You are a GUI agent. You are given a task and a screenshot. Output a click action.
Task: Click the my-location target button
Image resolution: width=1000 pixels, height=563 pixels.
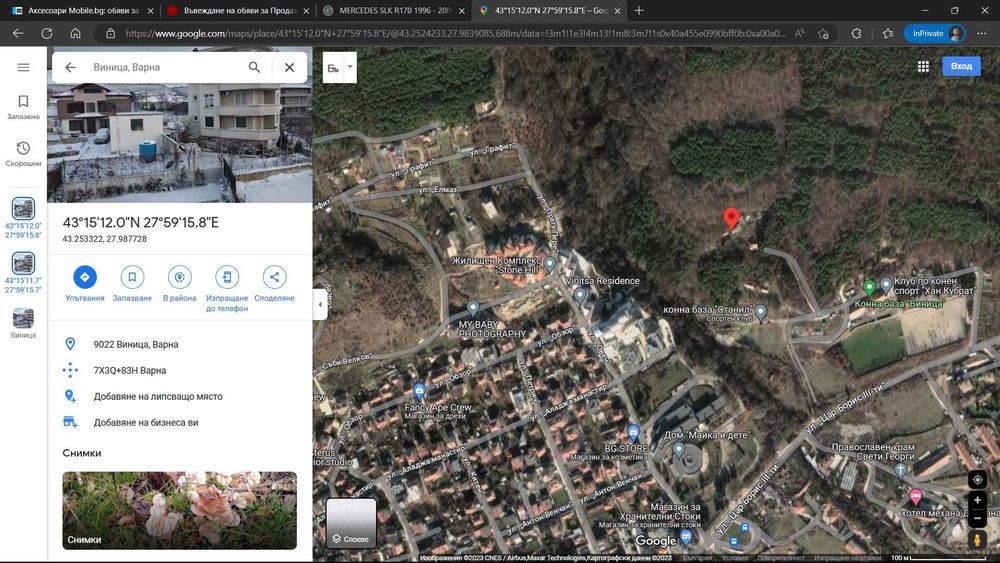(x=977, y=479)
